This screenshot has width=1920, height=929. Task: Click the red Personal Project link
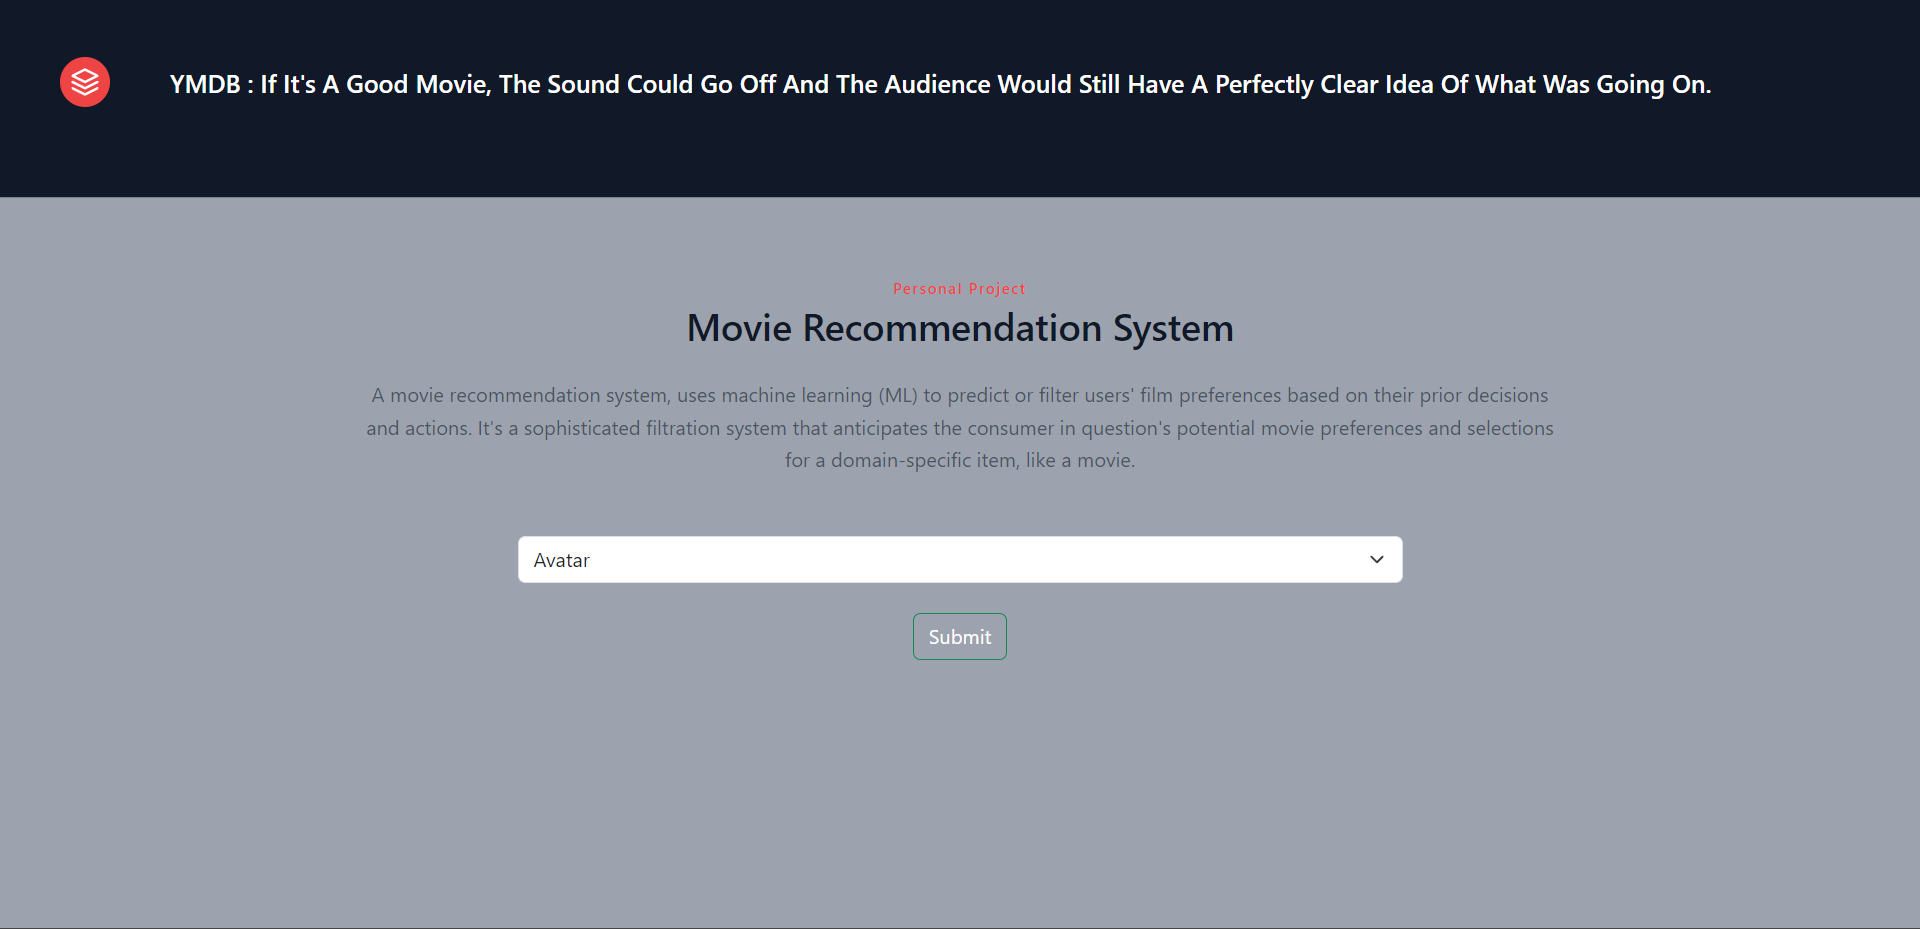(x=959, y=288)
